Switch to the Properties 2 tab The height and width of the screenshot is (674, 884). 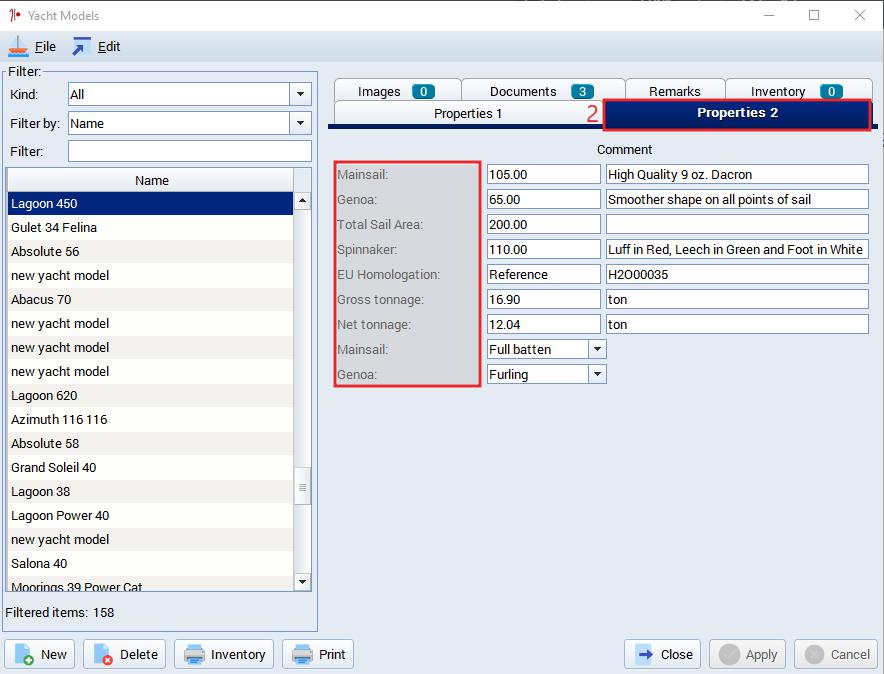(x=737, y=113)
